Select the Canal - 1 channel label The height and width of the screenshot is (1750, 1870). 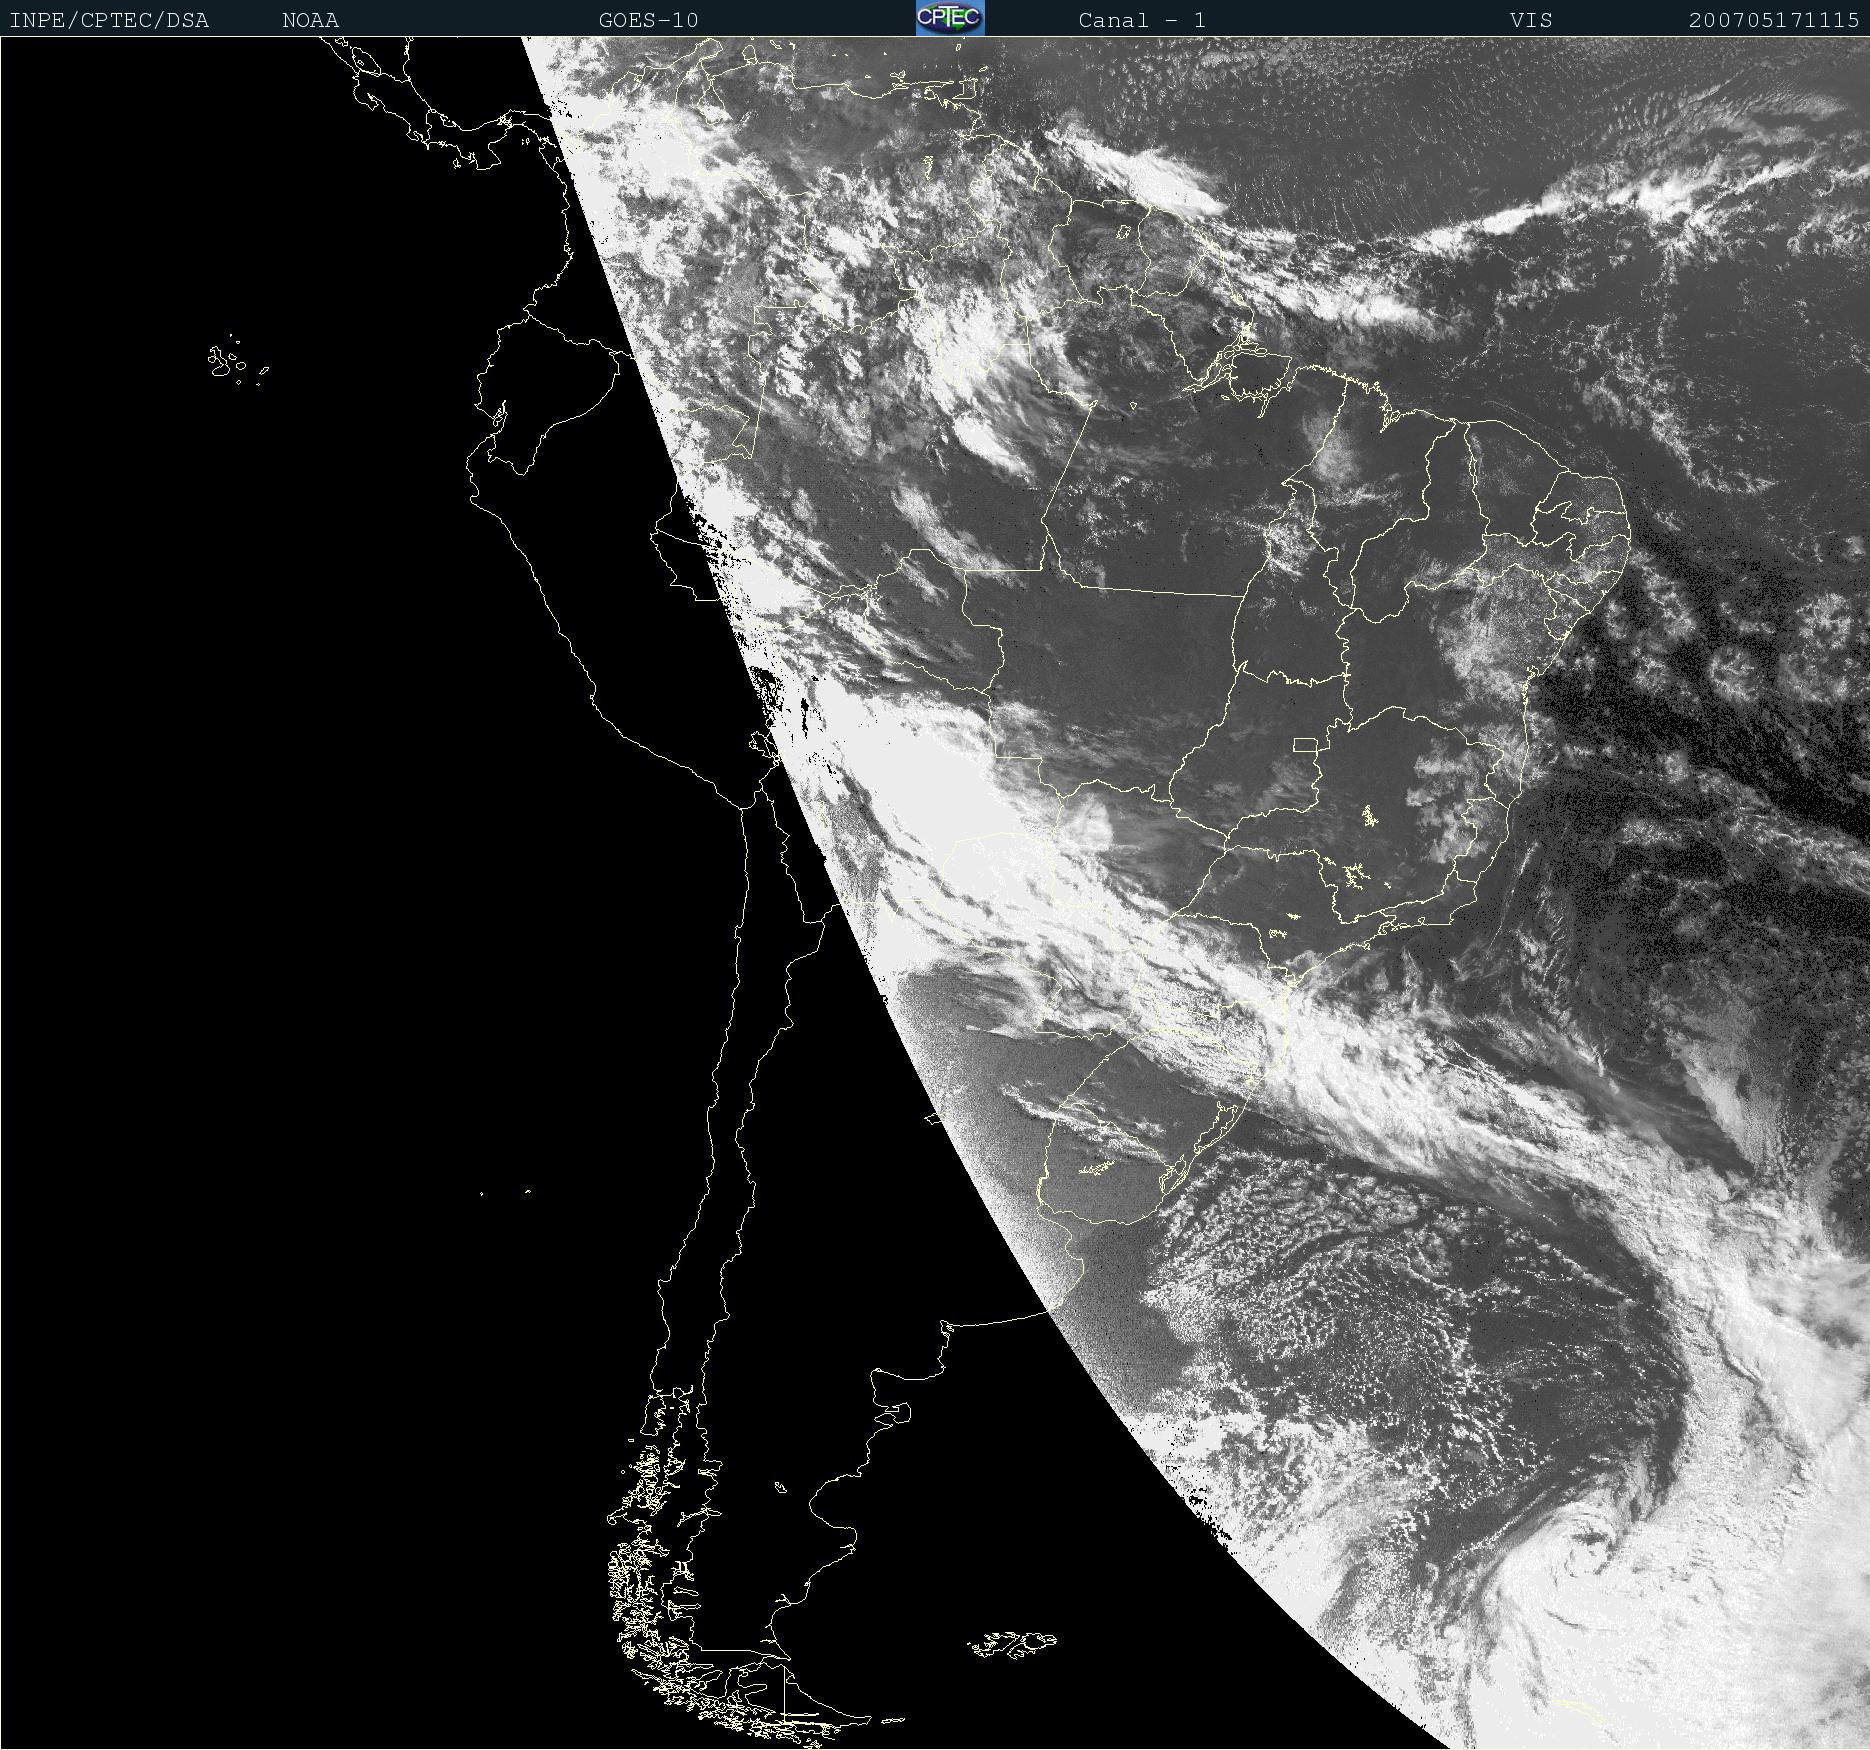[1142, 20]
